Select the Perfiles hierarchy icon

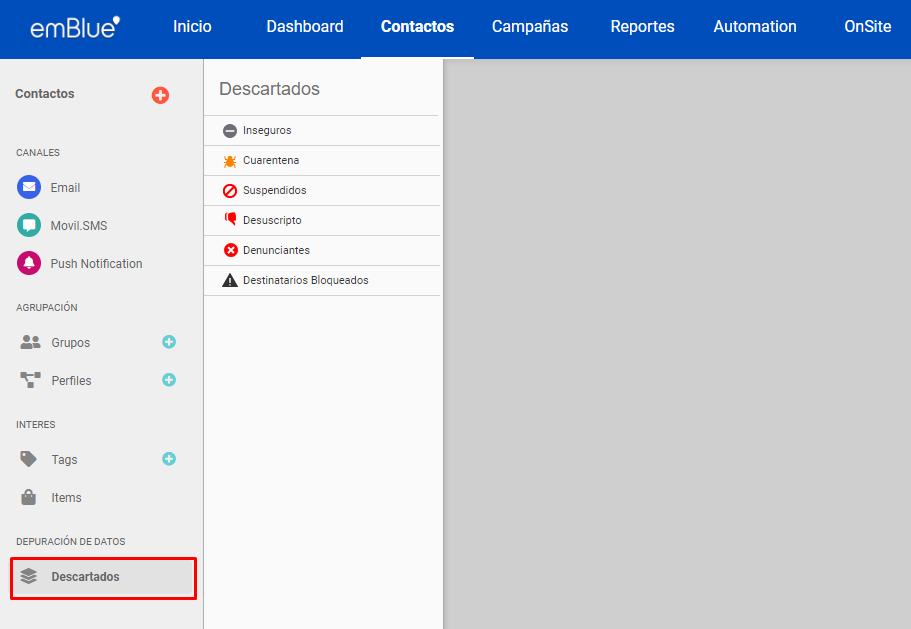(x=30, y=380)
